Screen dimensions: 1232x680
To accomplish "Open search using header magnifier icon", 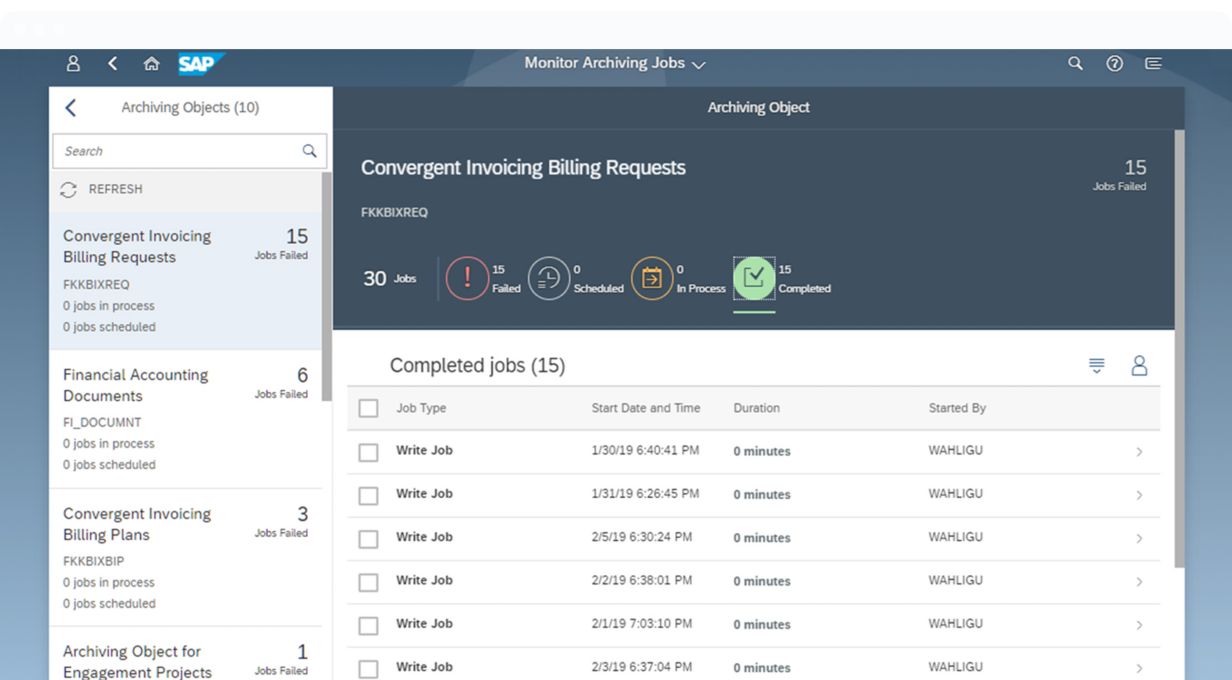I will [x=1075, y=63].
